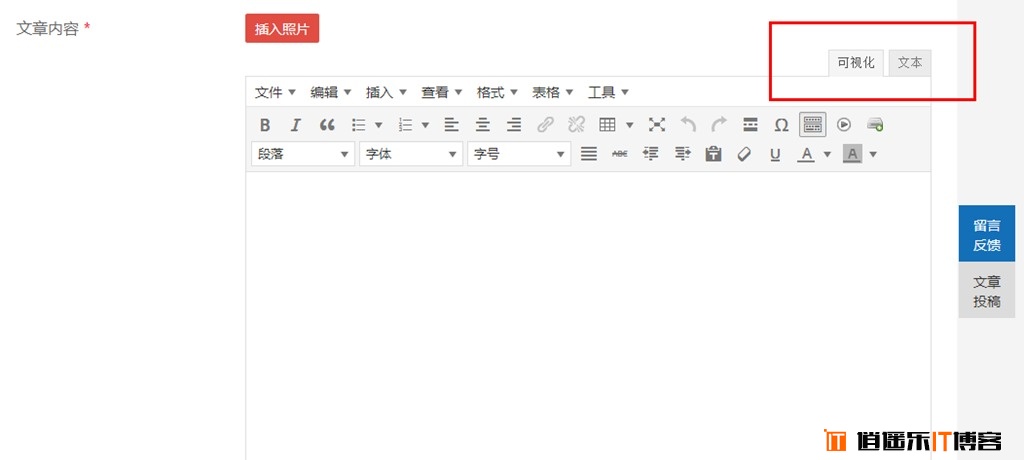Open the 文件 menu

click(275, 92)
